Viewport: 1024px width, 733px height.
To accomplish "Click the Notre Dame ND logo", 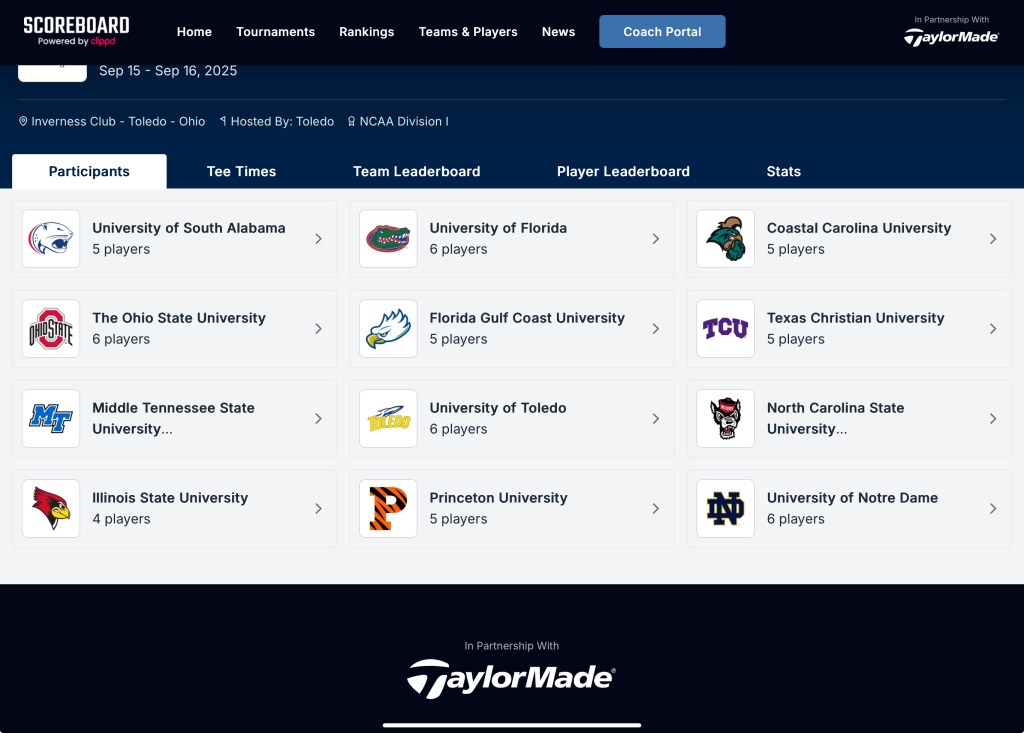I will [x=725, y=509].
